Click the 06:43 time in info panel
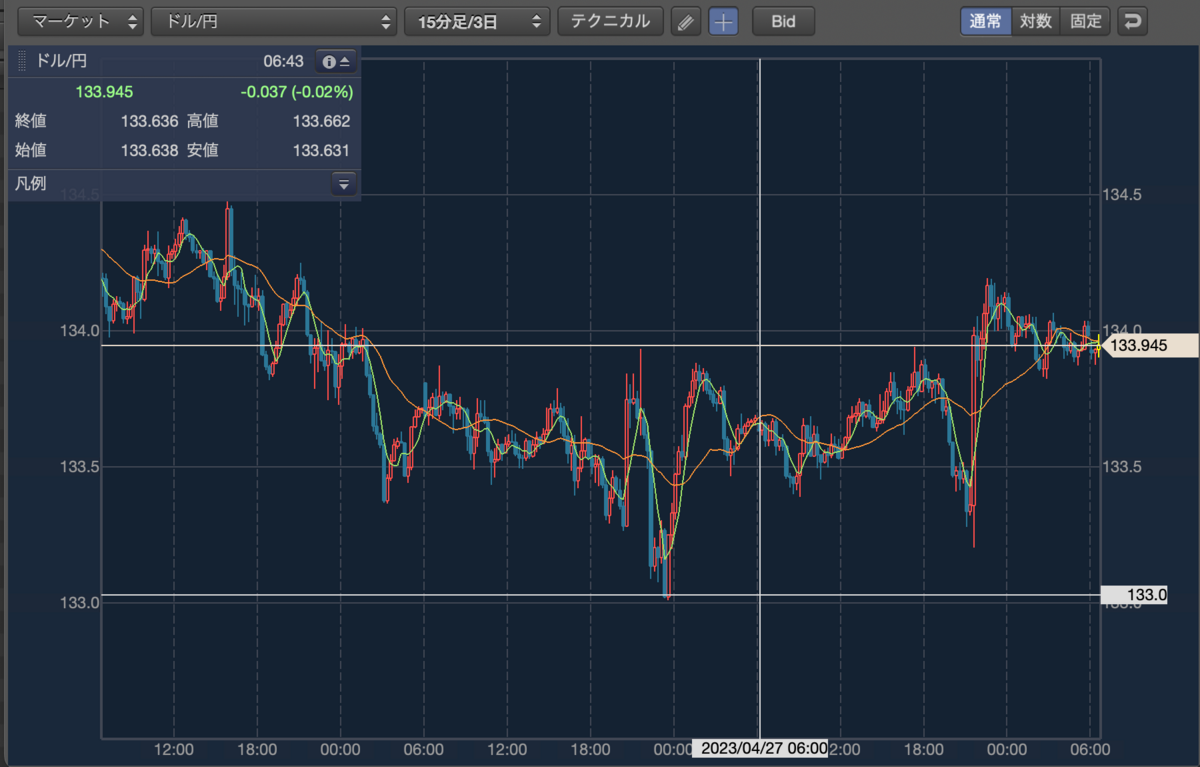Screen dimensions: 1200x767 coord(283,62)
